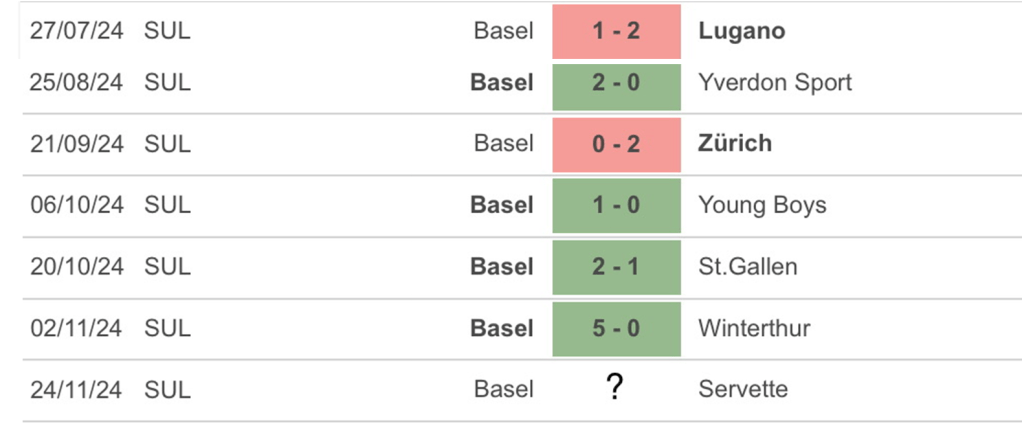
Task: Click the 27/07/24 match date
Action: click(x=76, y=31)
